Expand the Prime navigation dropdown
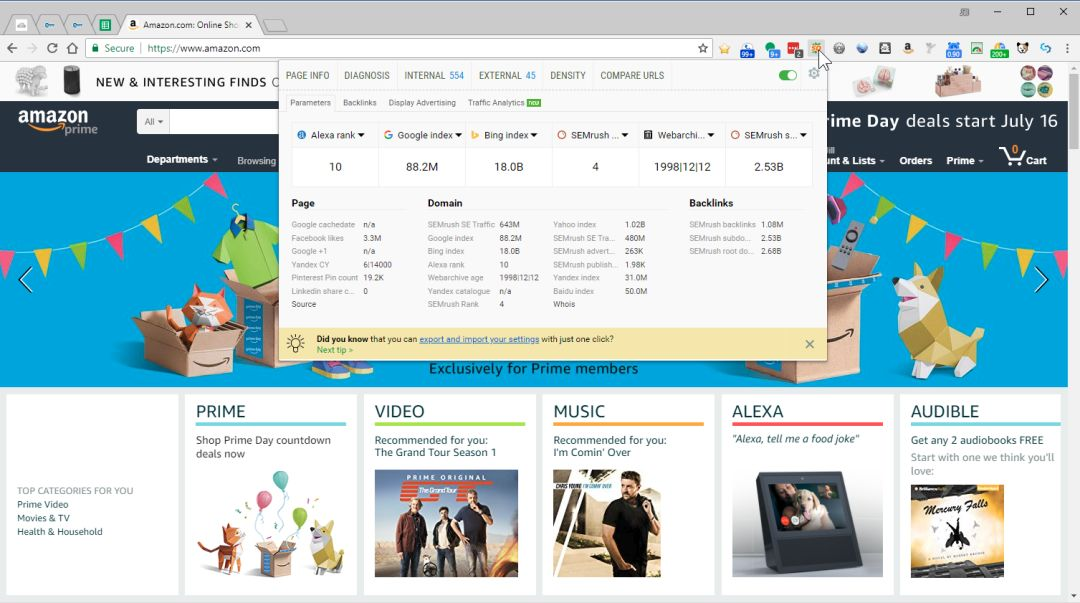This screenshot has width=1080, height=603. (964, 161)
